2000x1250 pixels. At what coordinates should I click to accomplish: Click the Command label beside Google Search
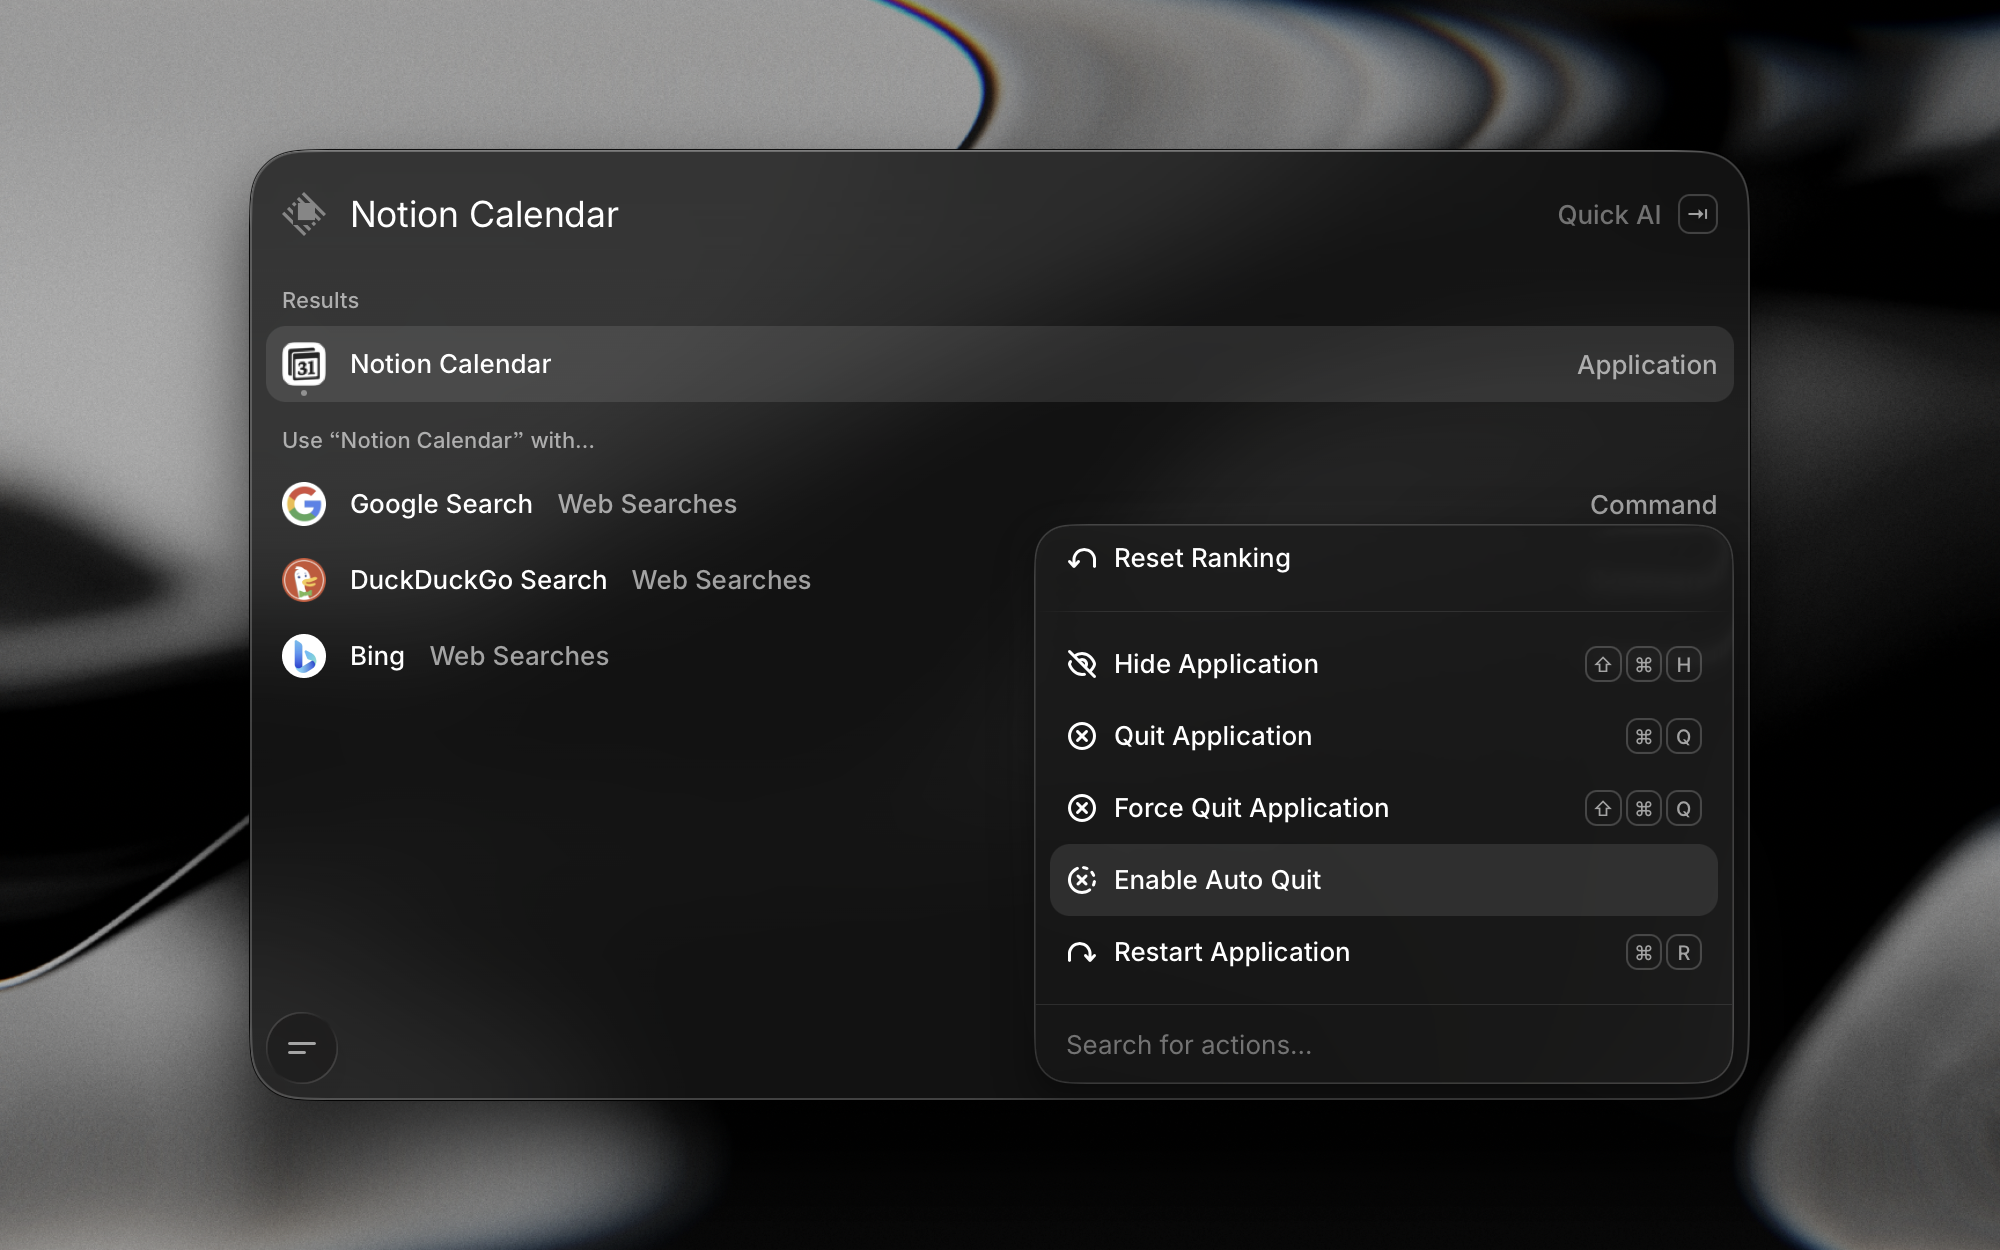pos(1653,505)
